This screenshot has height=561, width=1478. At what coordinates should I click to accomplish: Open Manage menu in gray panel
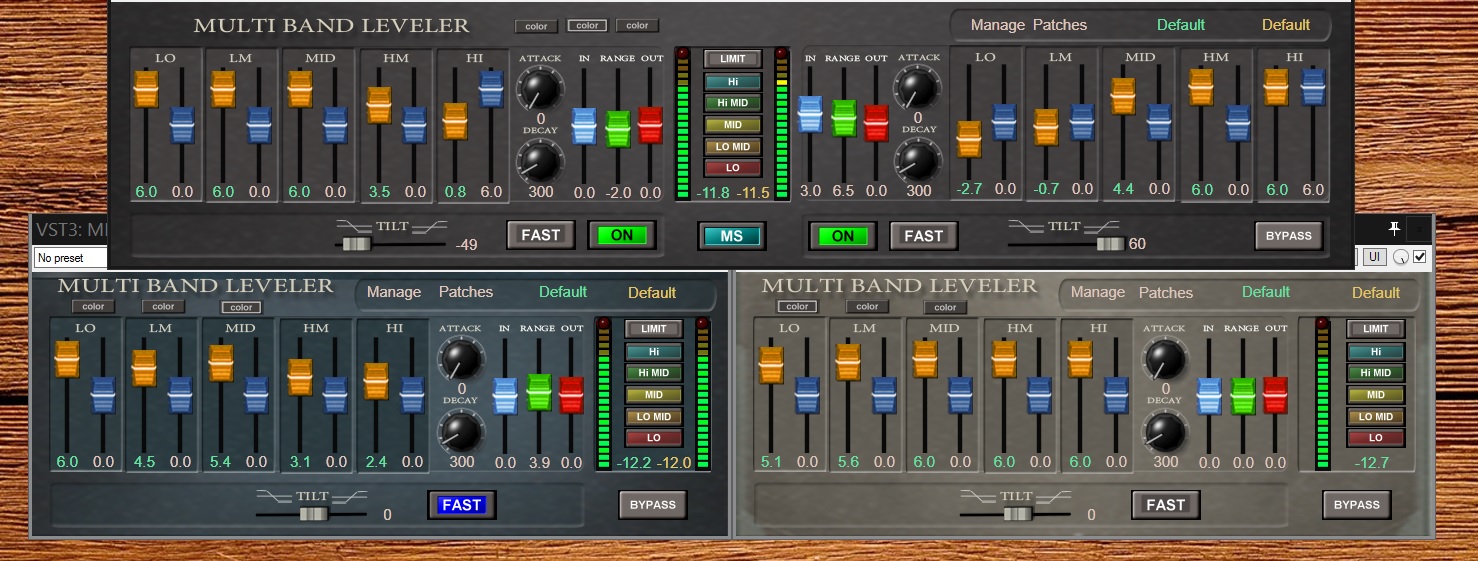point(1098,293)
